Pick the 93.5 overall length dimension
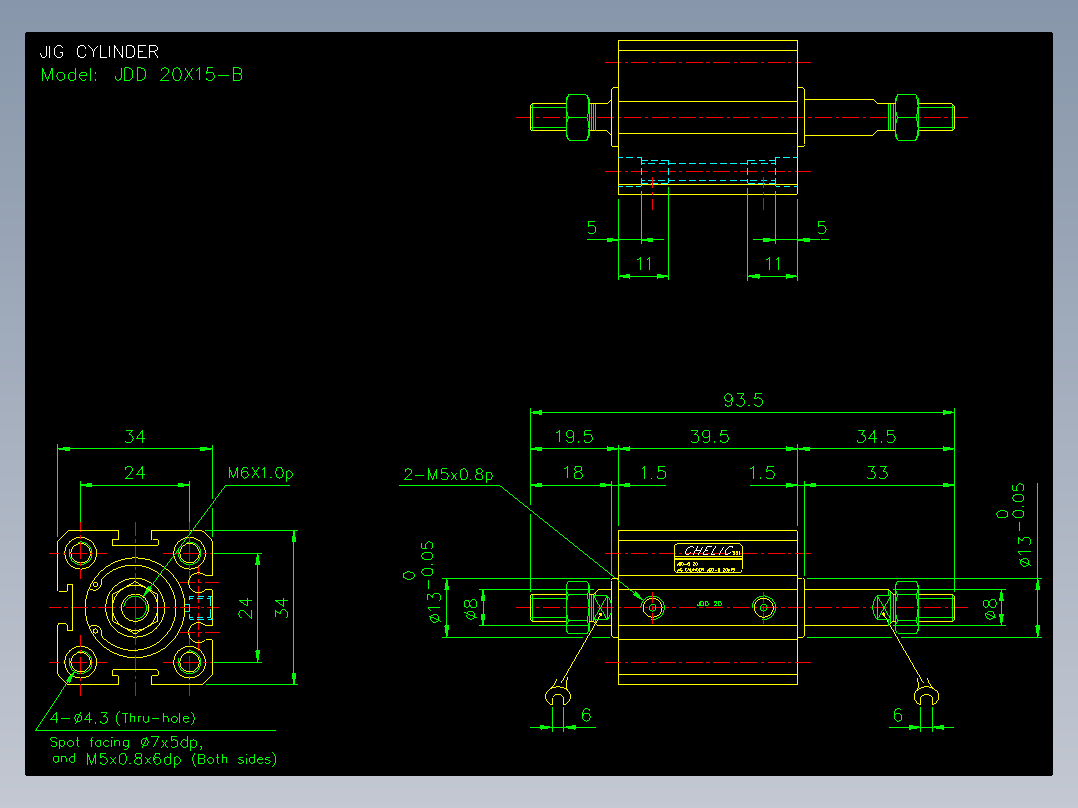The image size is (1078, 808). click(x=743, y=400)
